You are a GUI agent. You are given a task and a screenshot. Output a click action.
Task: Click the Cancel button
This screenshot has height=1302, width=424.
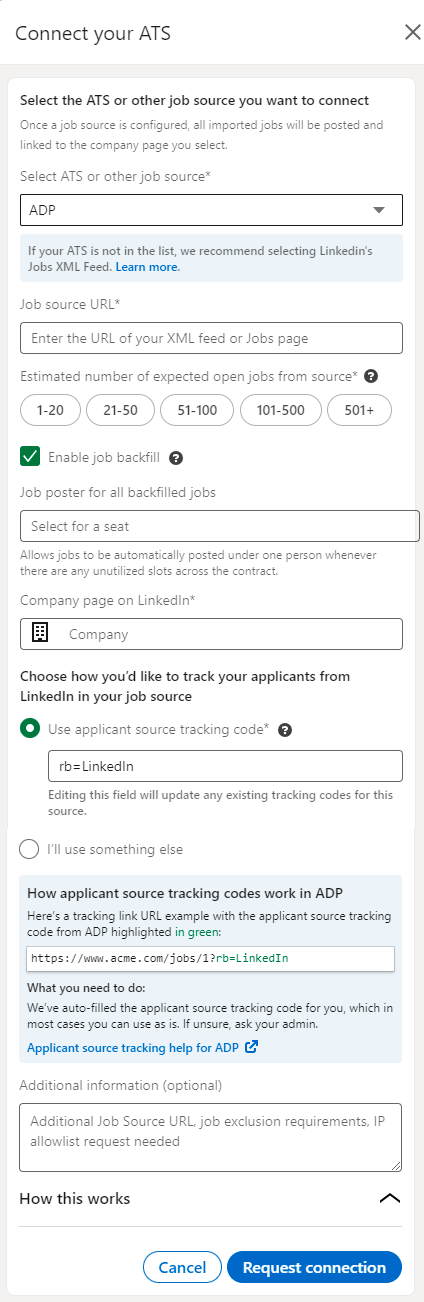click(182, 1267)
